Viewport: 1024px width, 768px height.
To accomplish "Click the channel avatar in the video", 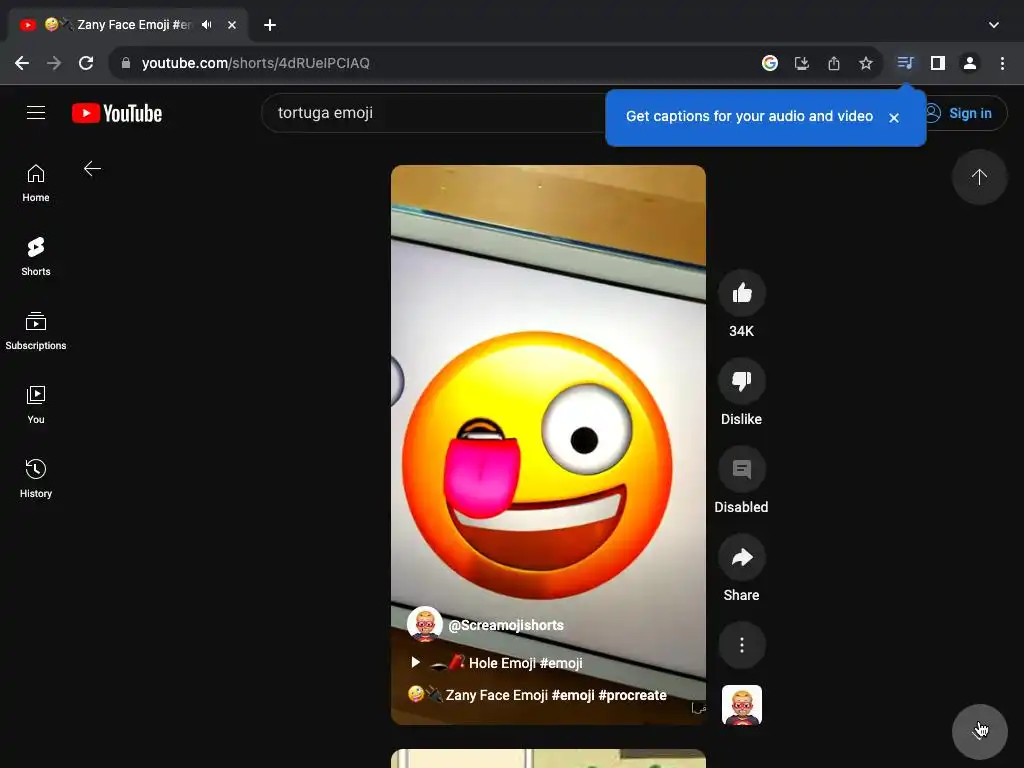I will coord(425,624).
